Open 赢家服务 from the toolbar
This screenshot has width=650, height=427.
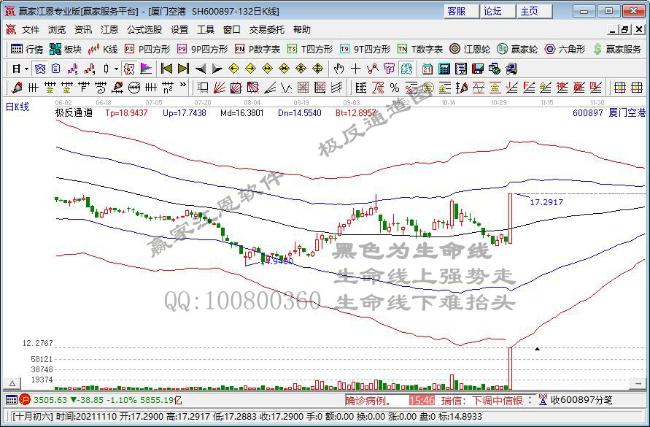point(617,49)
